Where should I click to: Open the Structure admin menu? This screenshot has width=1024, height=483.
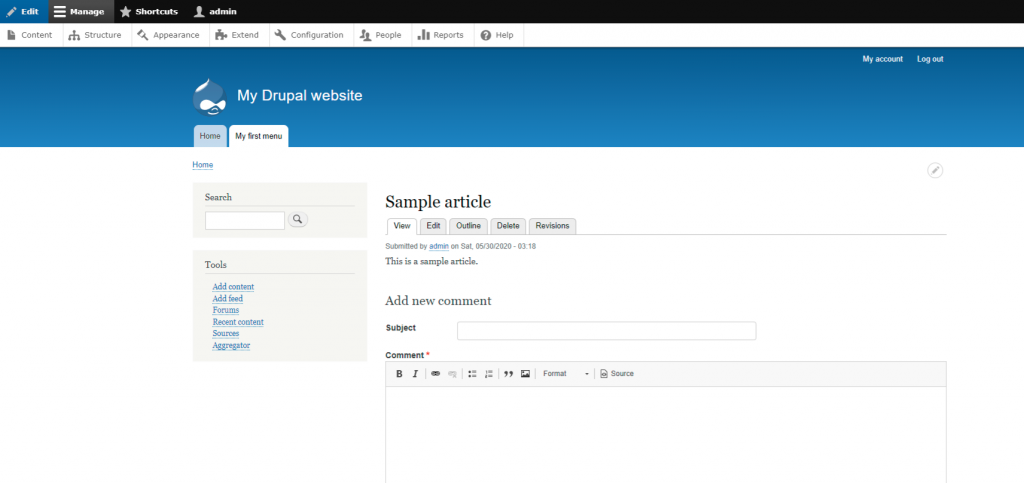click(x=96, y=35)
